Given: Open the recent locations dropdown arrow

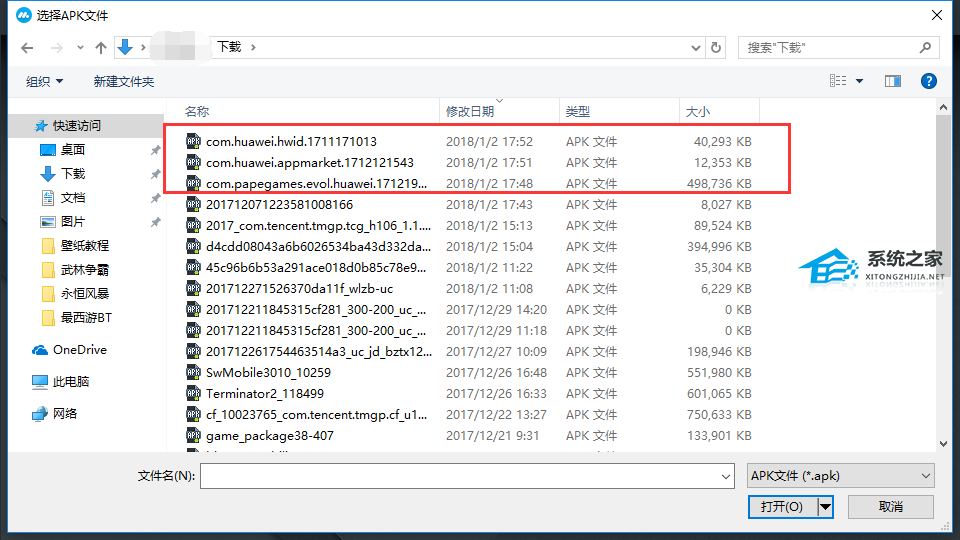Looking at the screenshot, I should tap(80, 48).
